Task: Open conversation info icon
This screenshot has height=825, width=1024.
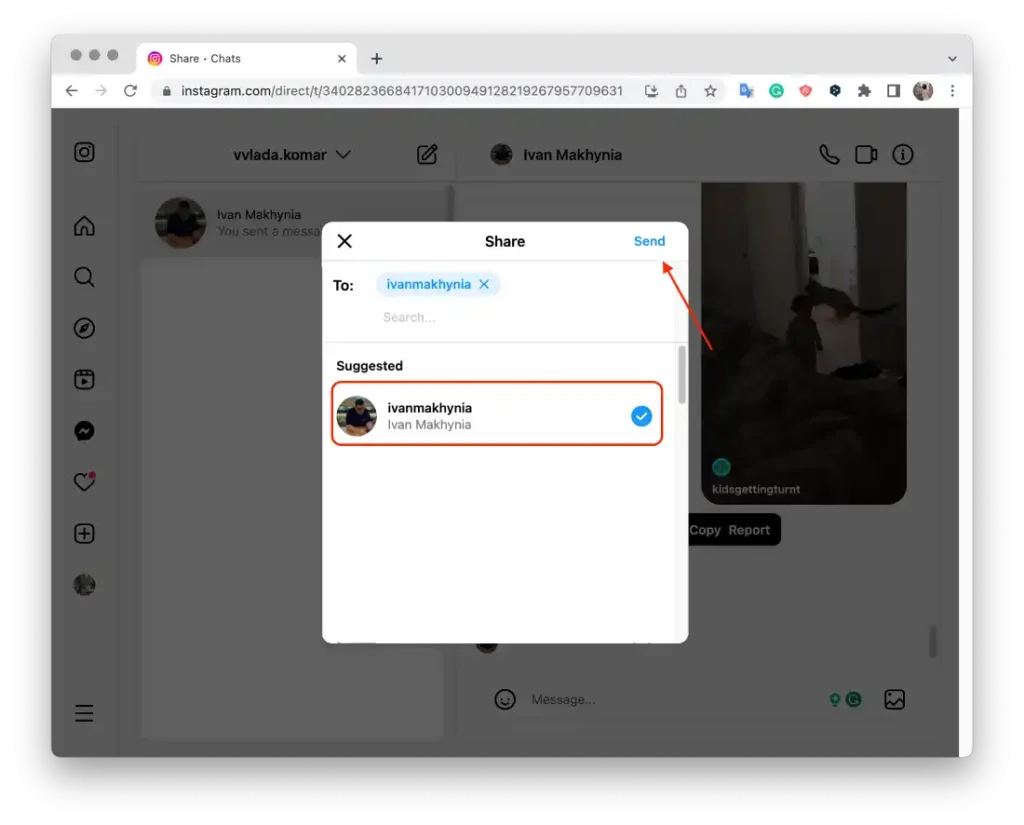Action: [x=903, y=155]
